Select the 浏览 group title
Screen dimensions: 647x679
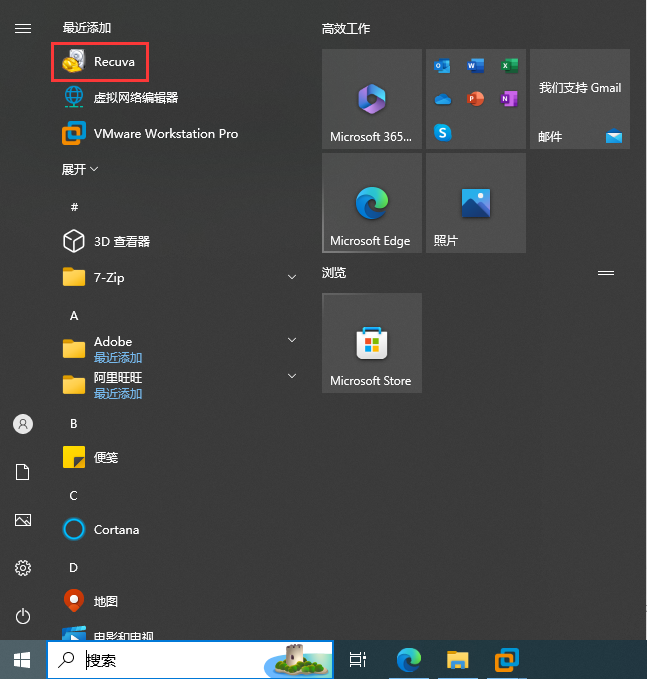click(334, 273)
